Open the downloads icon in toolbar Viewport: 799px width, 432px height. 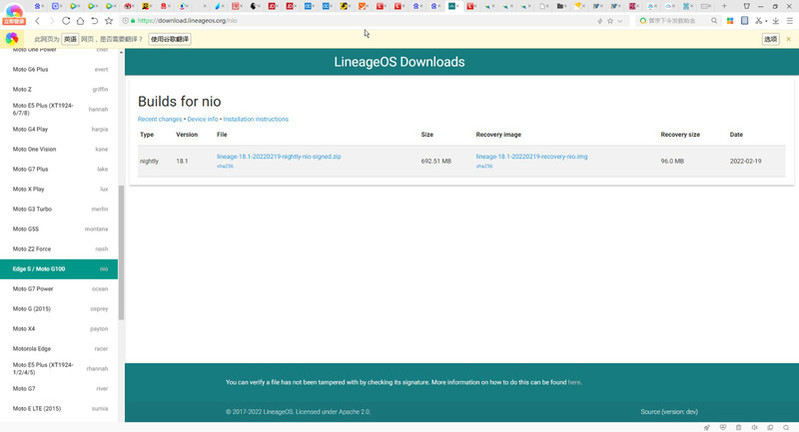point(776,21)
